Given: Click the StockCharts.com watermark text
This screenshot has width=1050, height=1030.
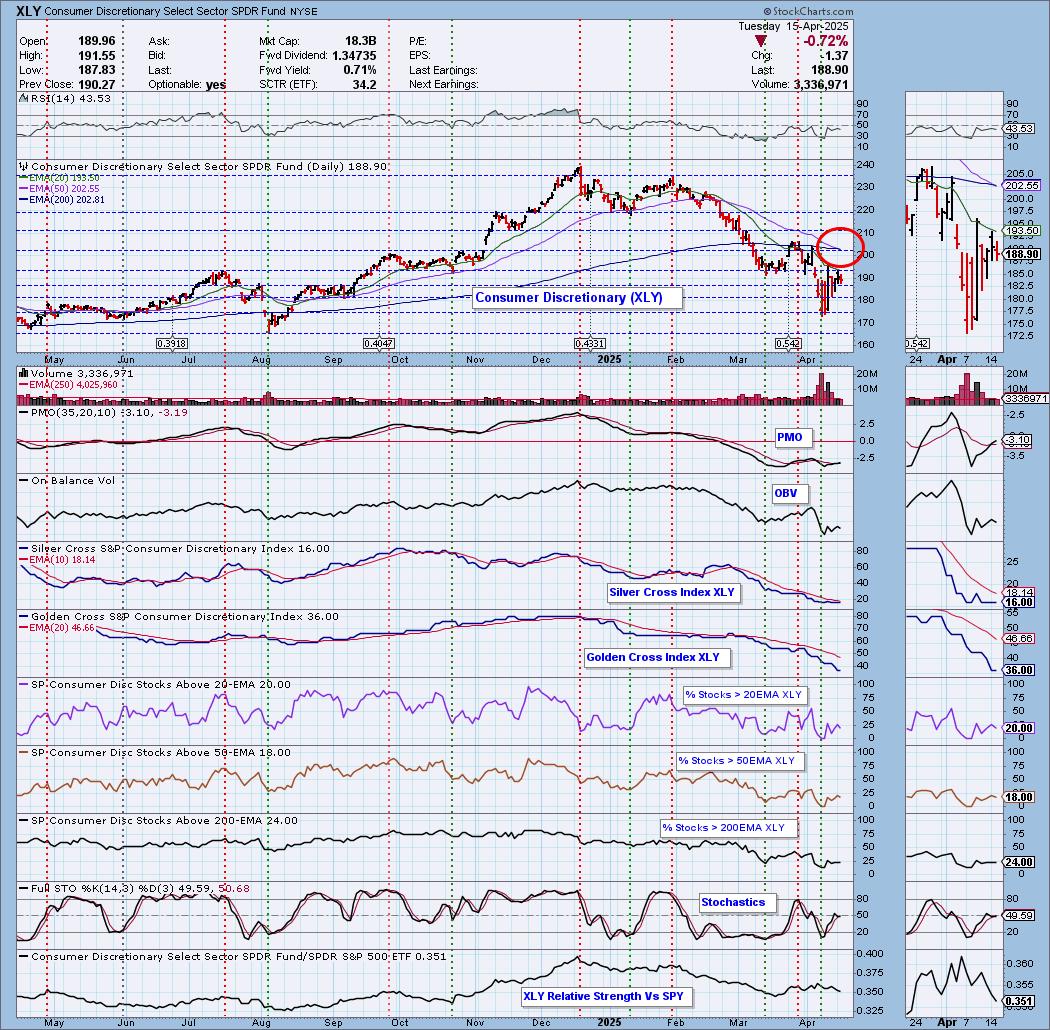Looking at the screenshot, I should point(808,11).
